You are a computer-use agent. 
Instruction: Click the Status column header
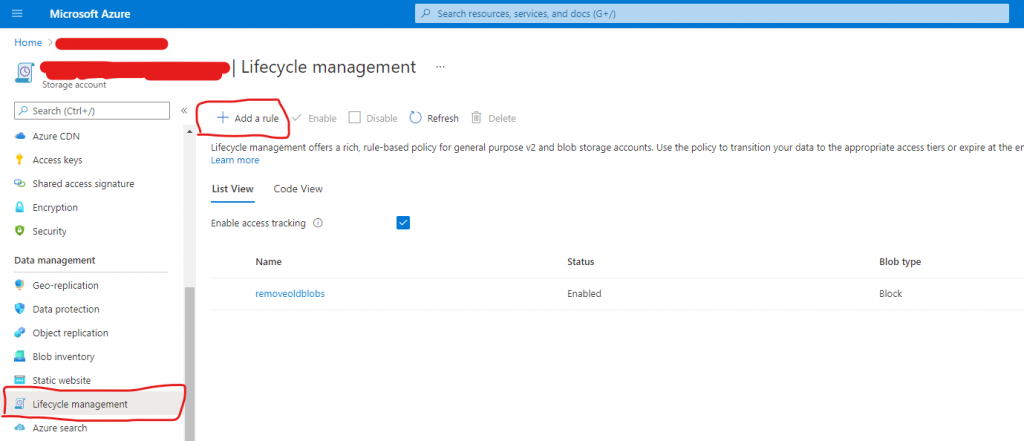pyautogui.click(x=581, y=261)
